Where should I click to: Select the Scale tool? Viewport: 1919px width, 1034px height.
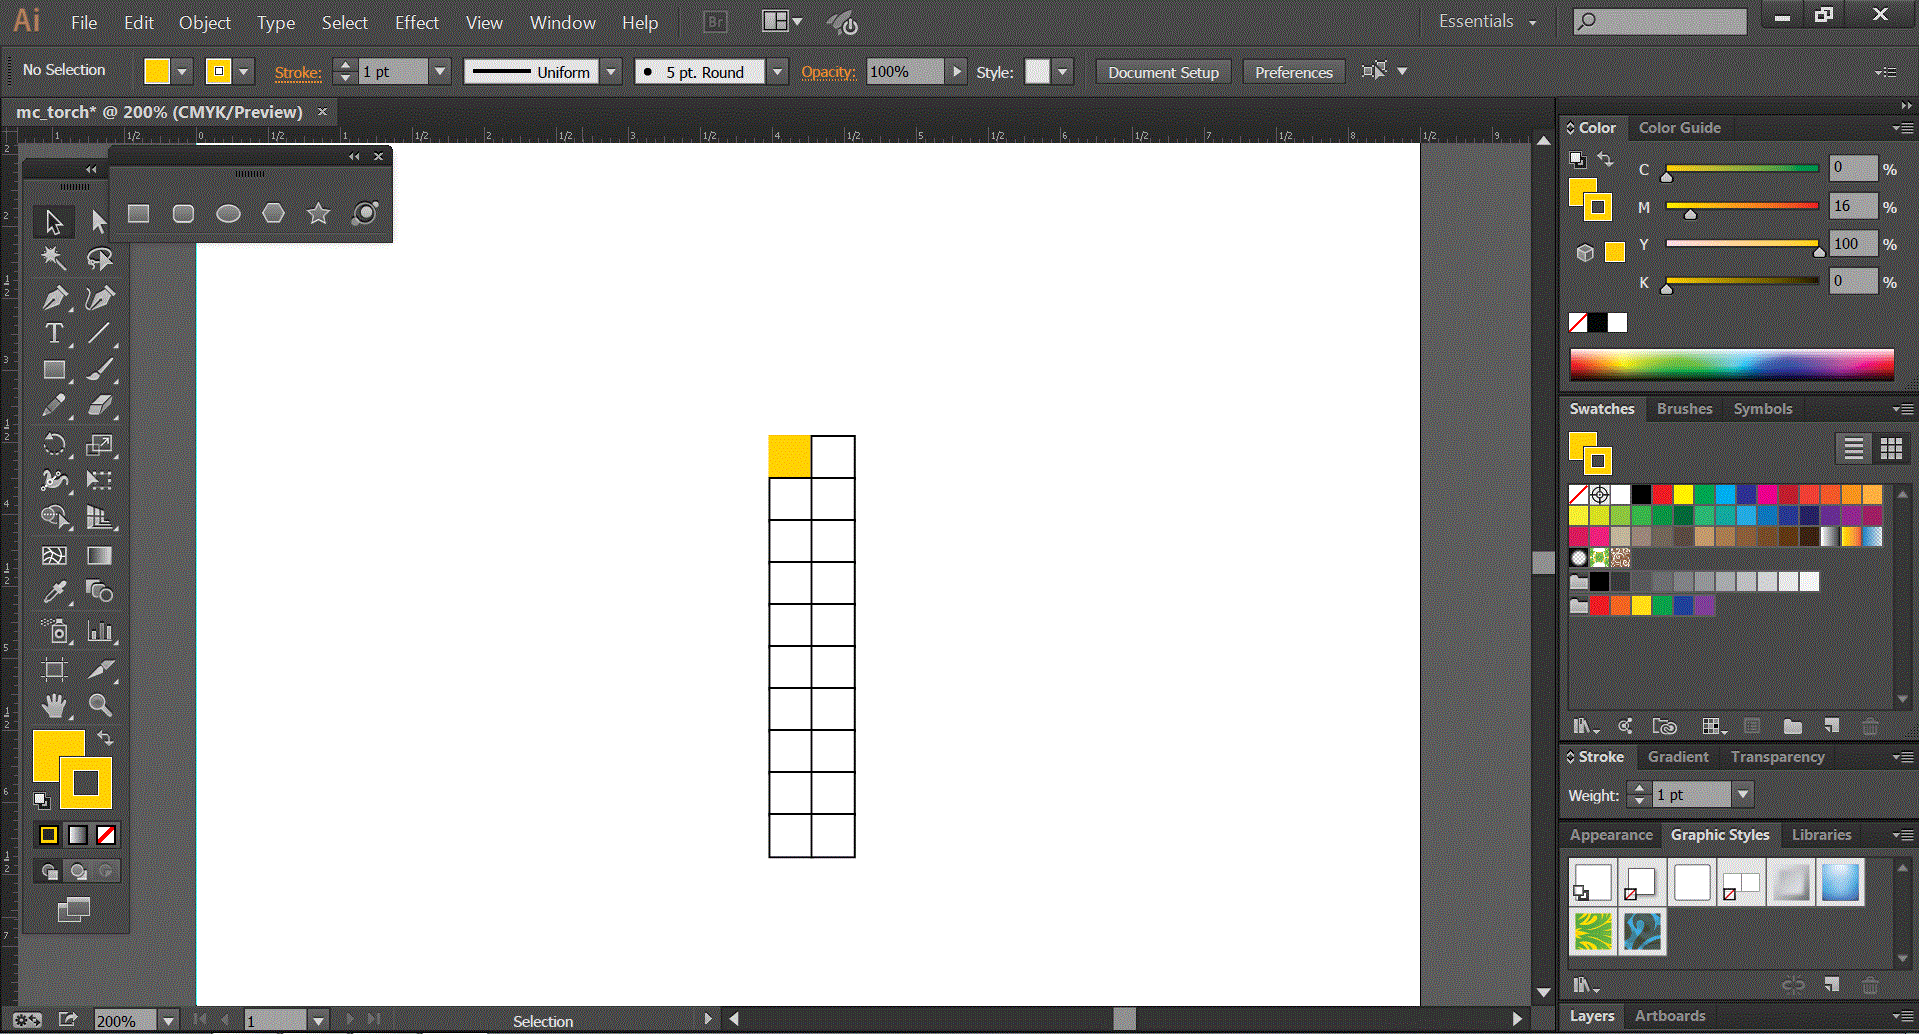[x=99, y=444]
